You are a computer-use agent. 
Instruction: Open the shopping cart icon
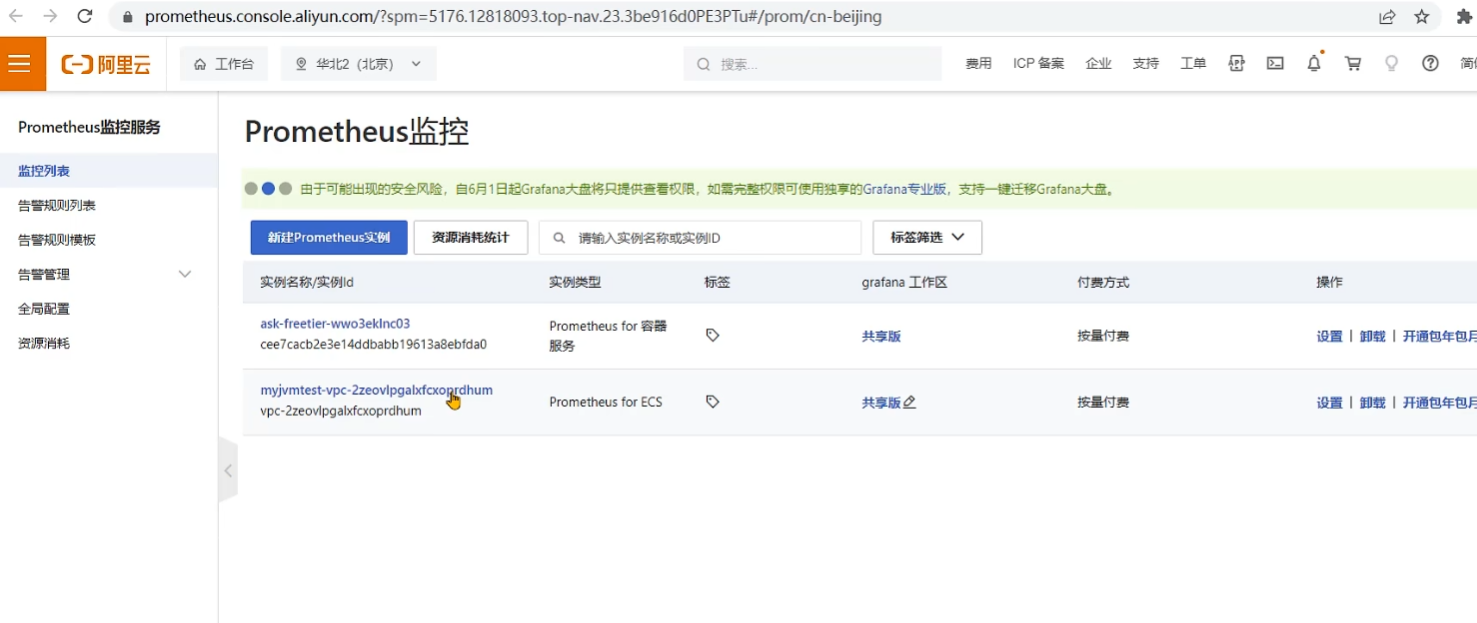(1353, 63)
